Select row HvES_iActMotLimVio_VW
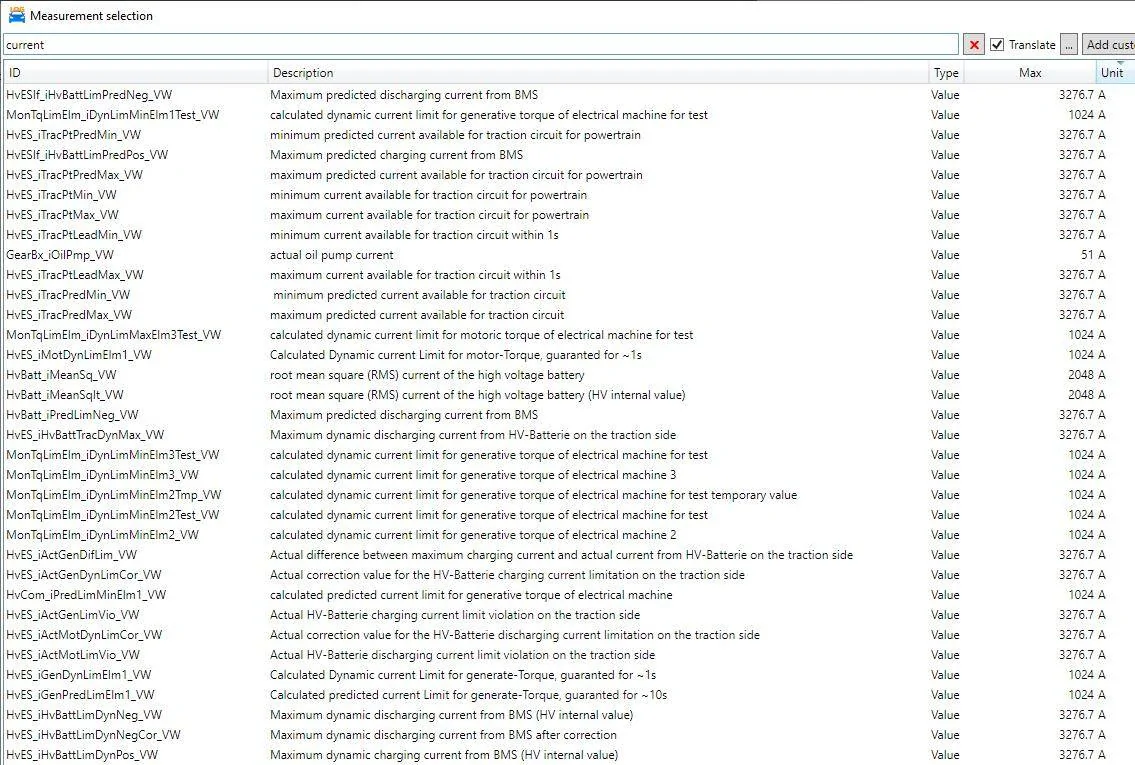The image size is (1135, 765). click(x=568, y=656)
